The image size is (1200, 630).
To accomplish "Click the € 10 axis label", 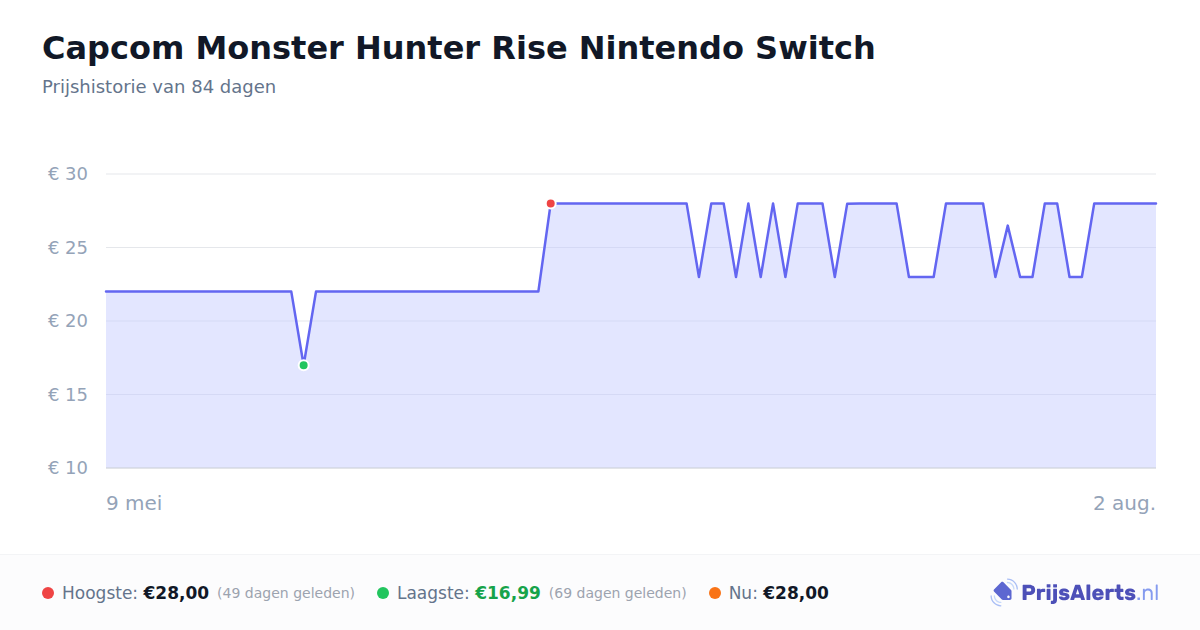I will [x=68, y=468].
